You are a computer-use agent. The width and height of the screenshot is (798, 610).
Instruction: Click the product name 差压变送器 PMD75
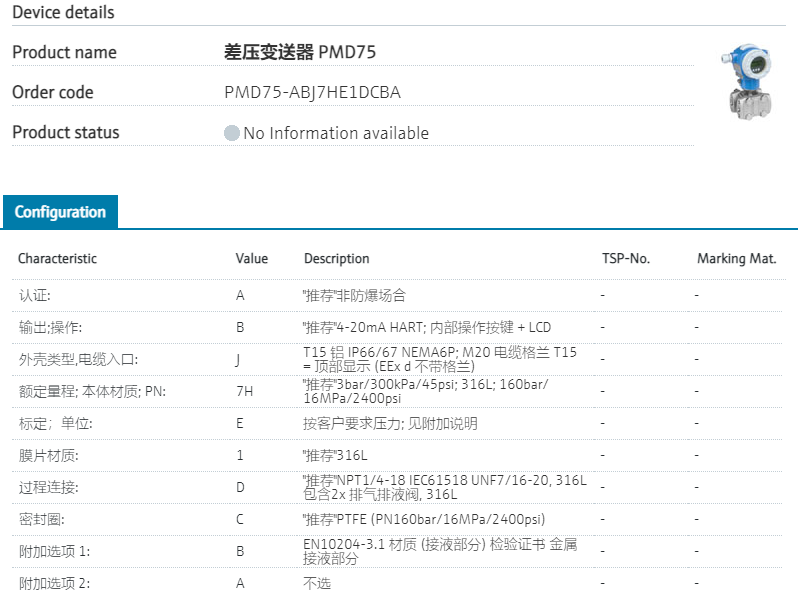pyautogui.click(x=299, y=52)
